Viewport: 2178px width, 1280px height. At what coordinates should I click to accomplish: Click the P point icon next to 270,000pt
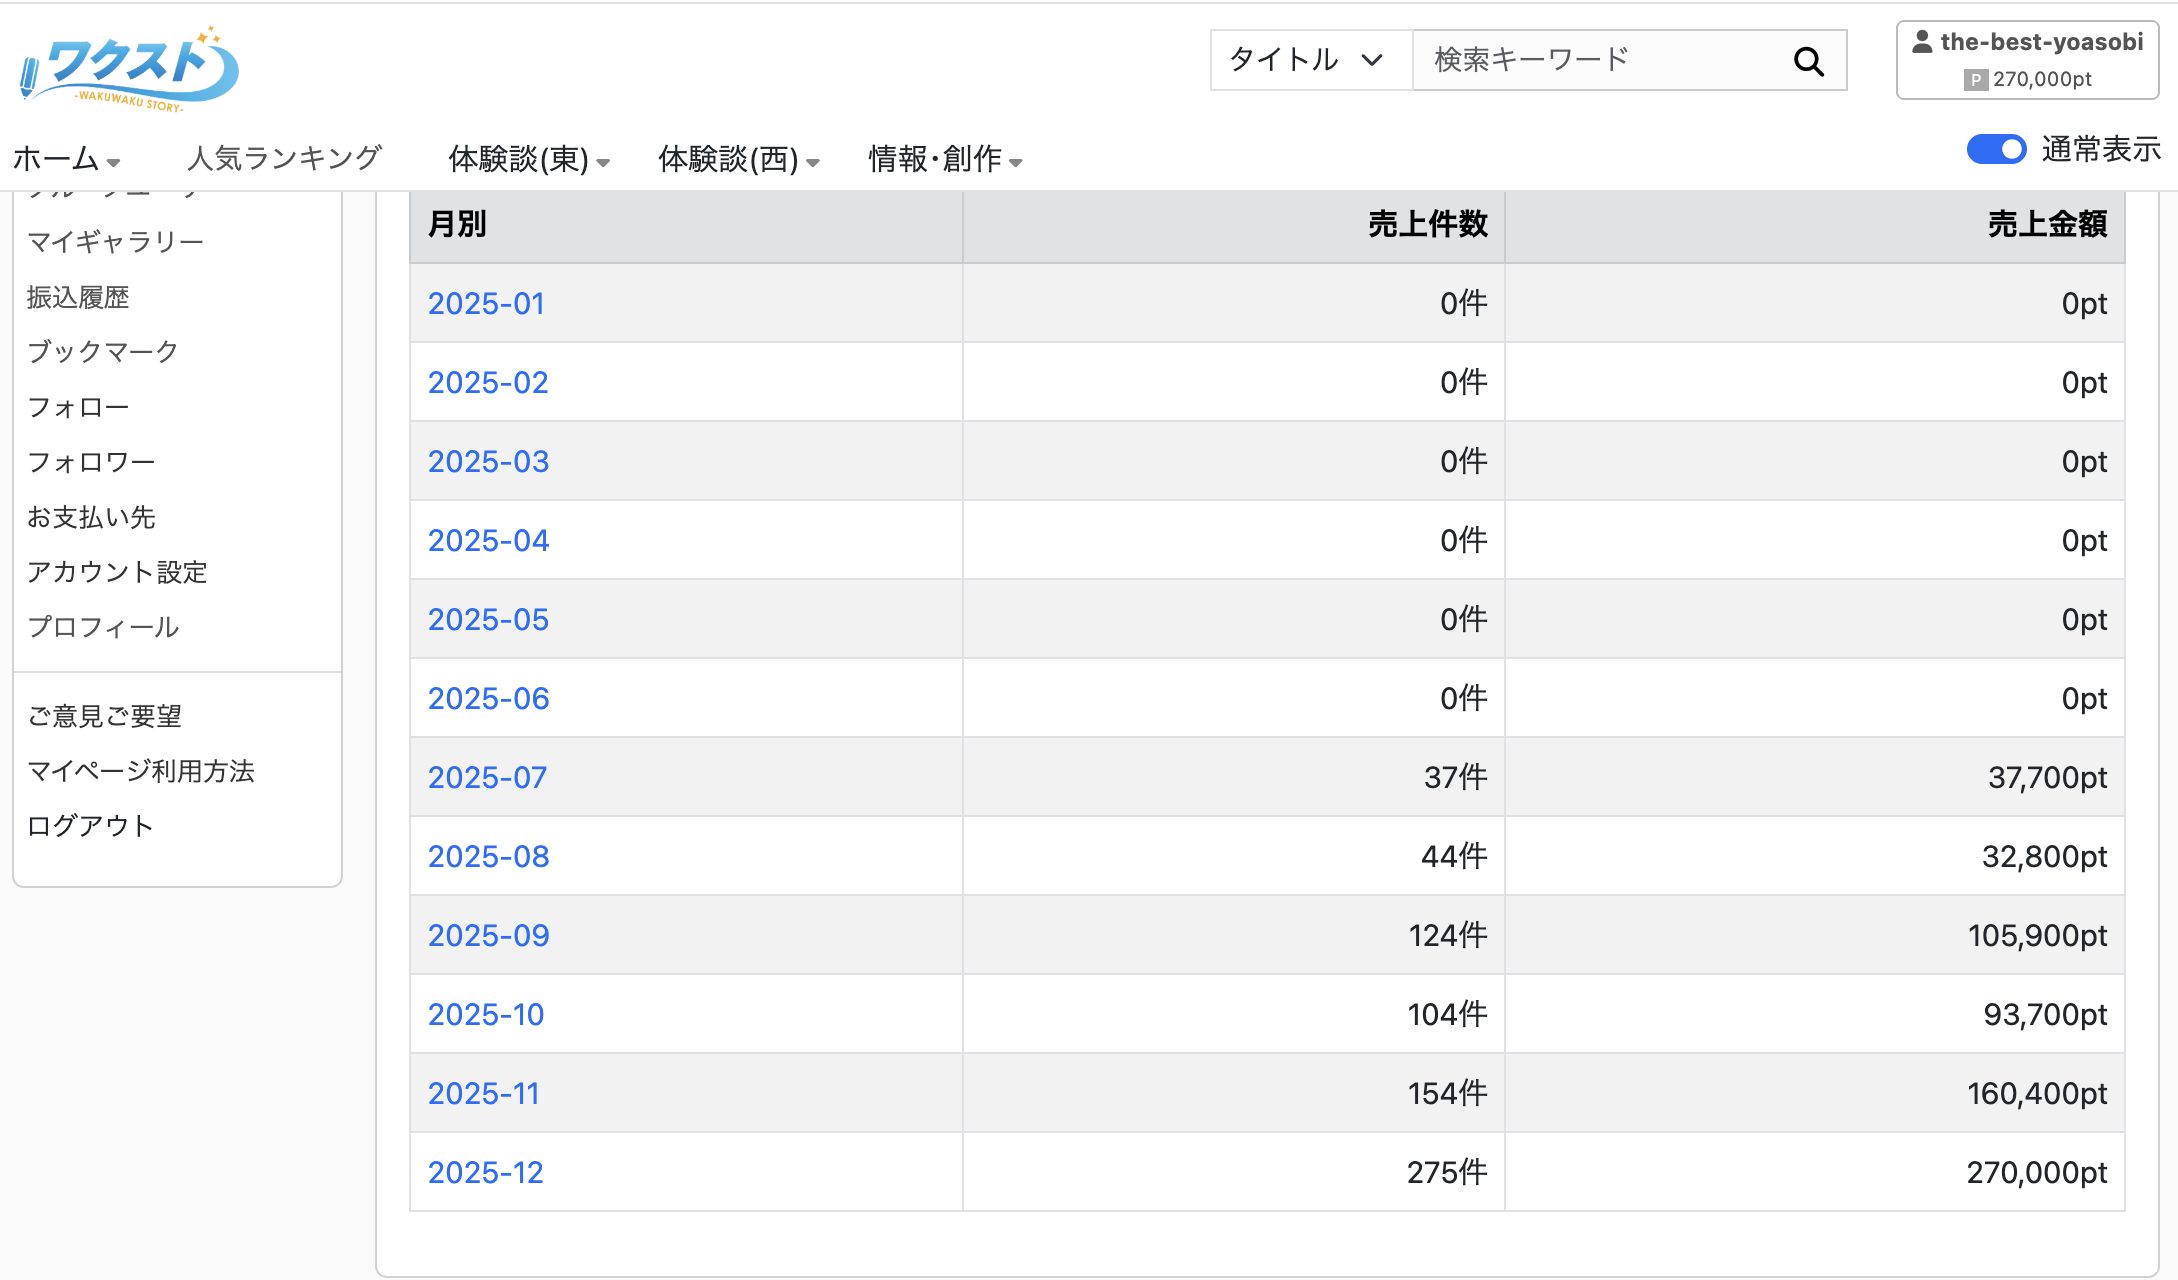pyautogui.click(x=1977, y=79)
